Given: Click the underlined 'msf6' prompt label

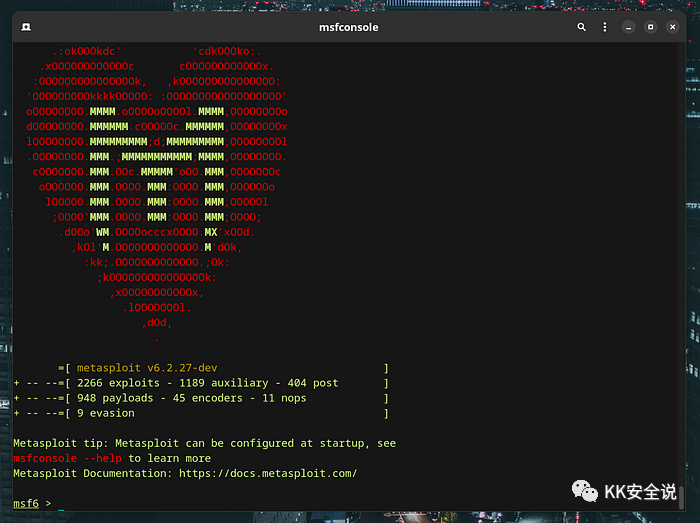Looking at the screenshot, I should (26, 503).
